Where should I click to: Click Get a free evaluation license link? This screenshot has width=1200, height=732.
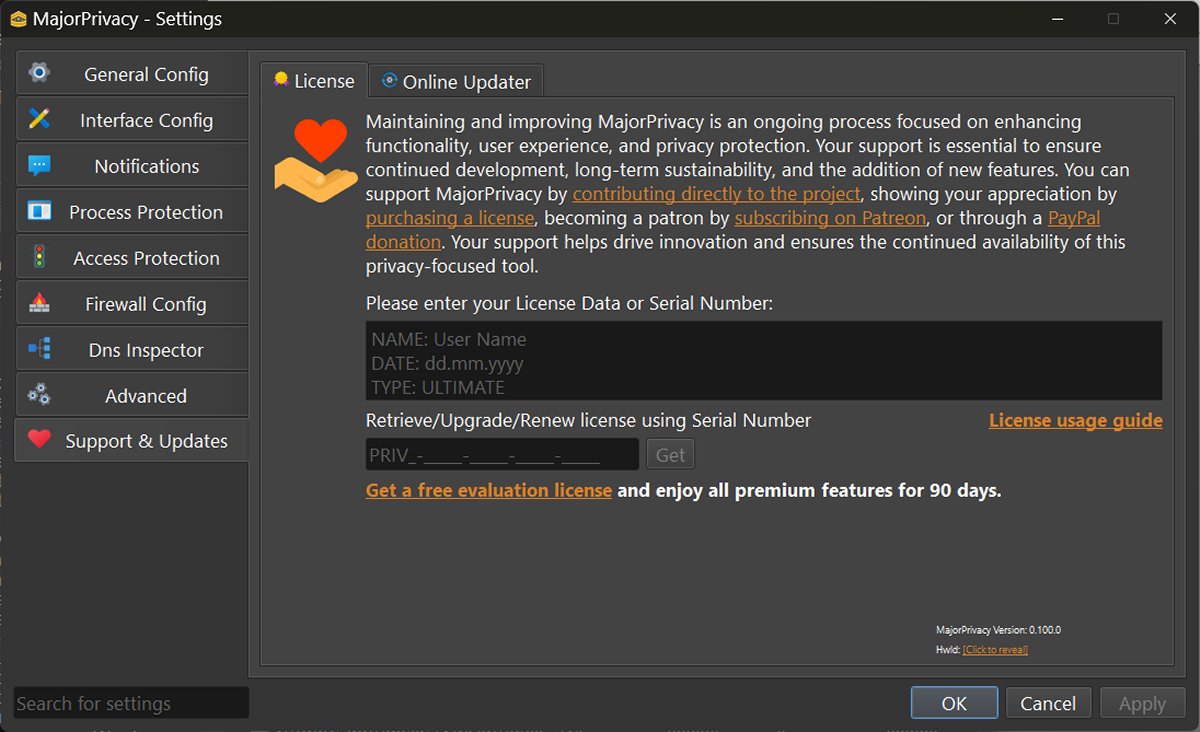click(x=489, y=490)
